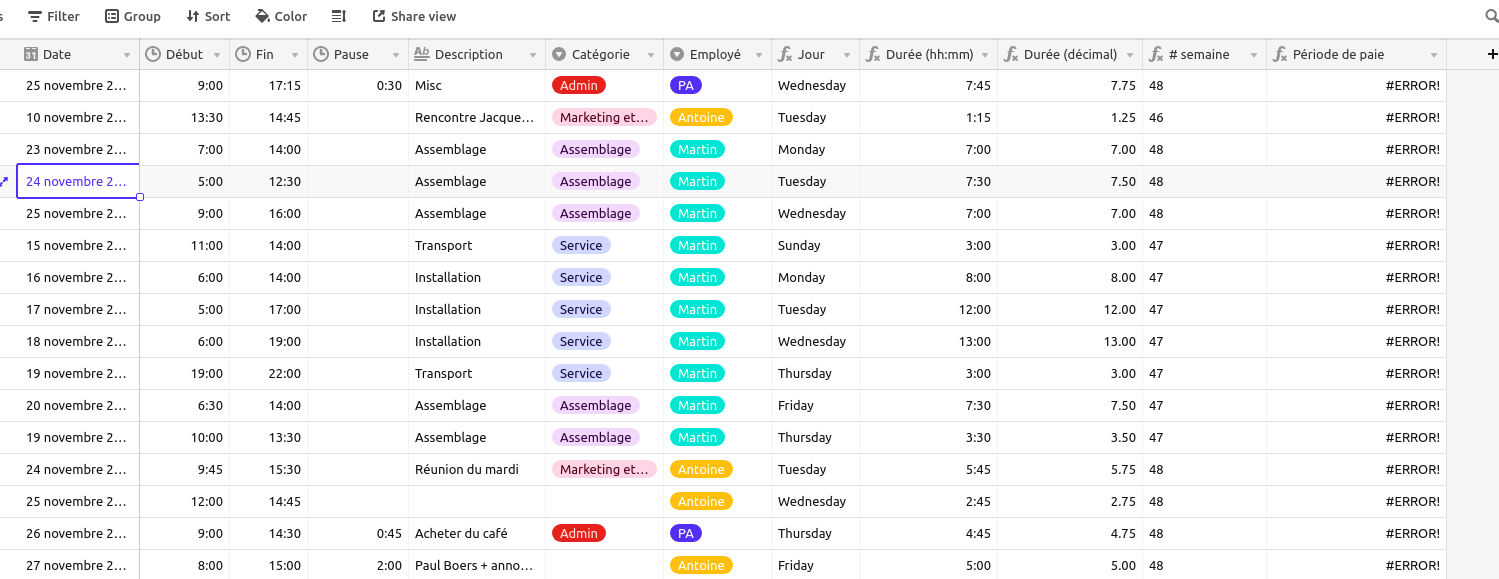This screenshot has width=1499, height=579.
Task: Click the 13:30 start time cell
Action: point(184,118)
